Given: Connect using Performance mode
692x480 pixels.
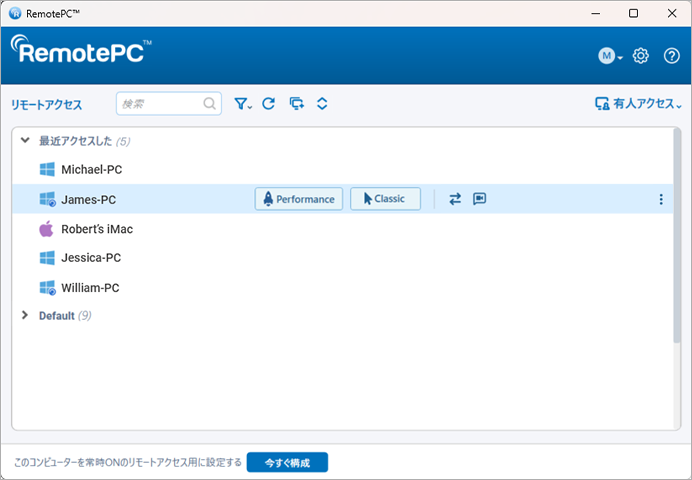Looking at the screenshot, I should 299,199.
